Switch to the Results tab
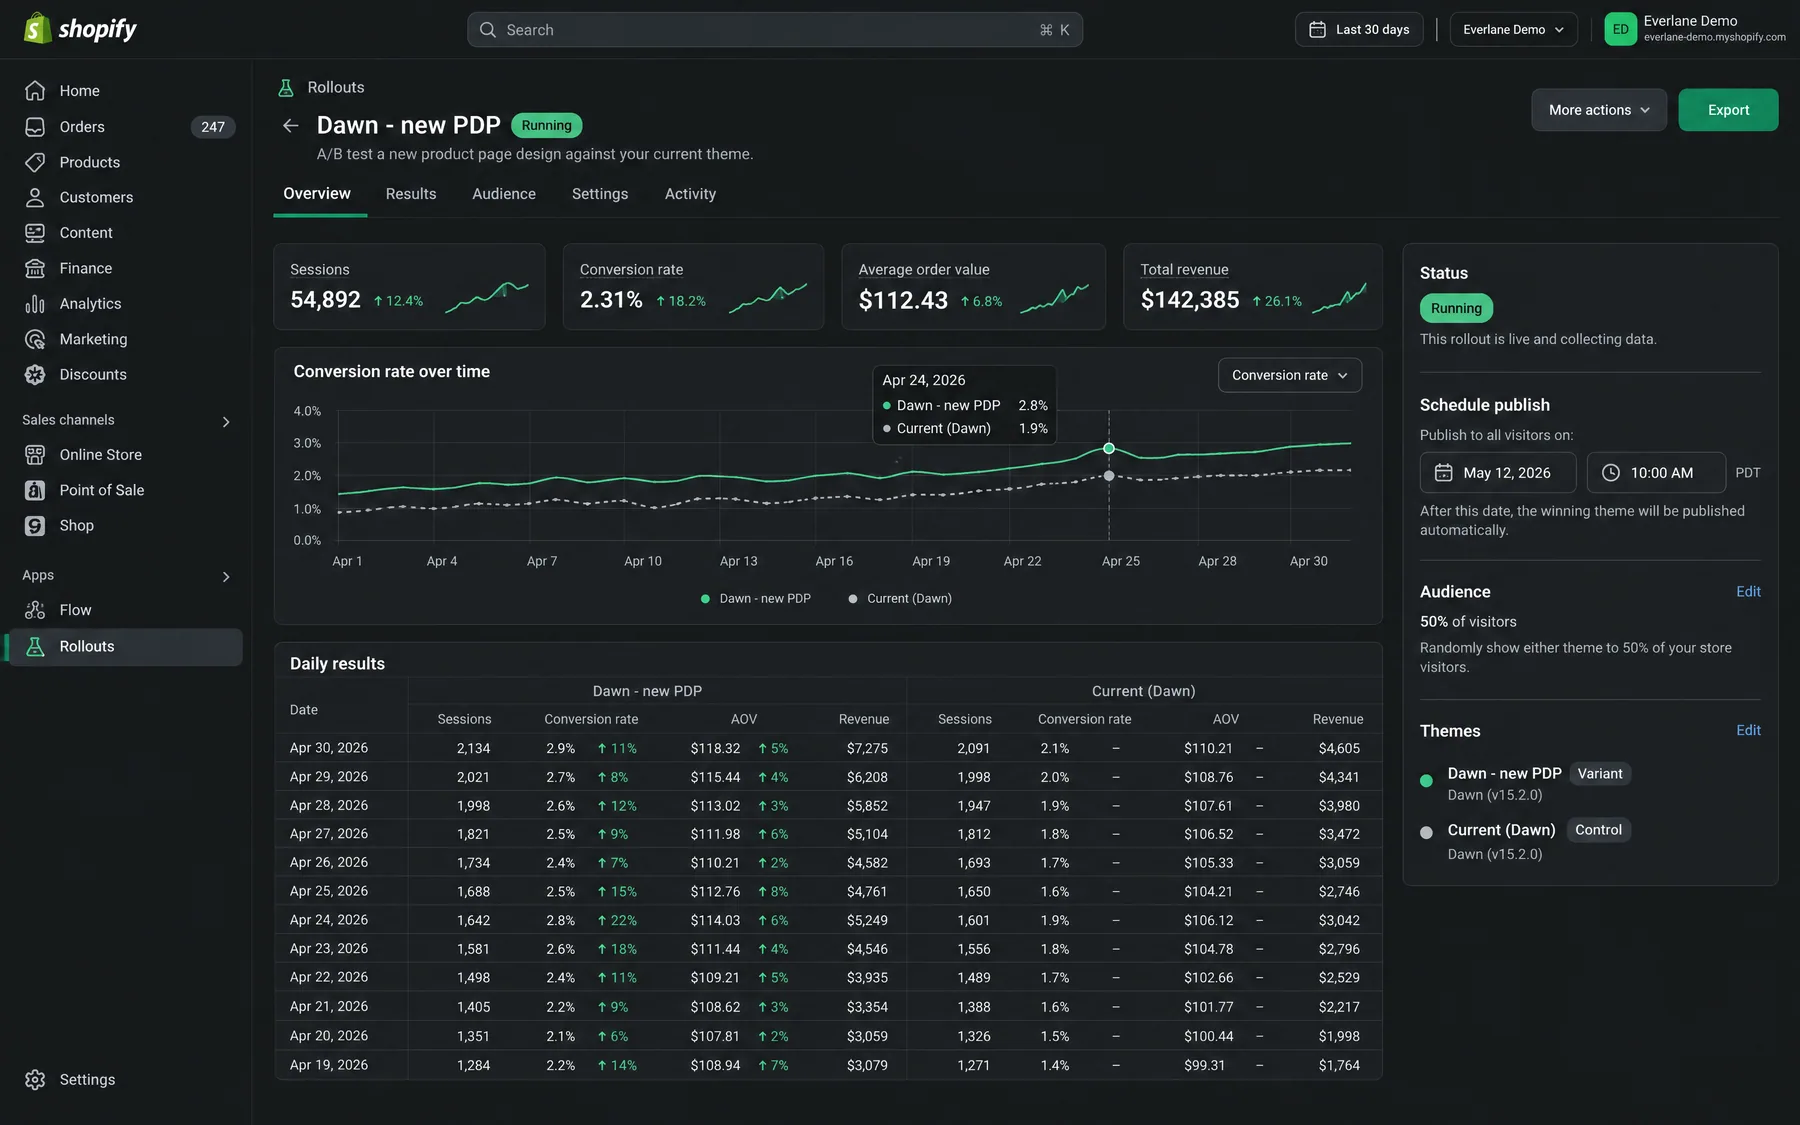The height and width of the screenshot is (1125, 1800). 411,194
